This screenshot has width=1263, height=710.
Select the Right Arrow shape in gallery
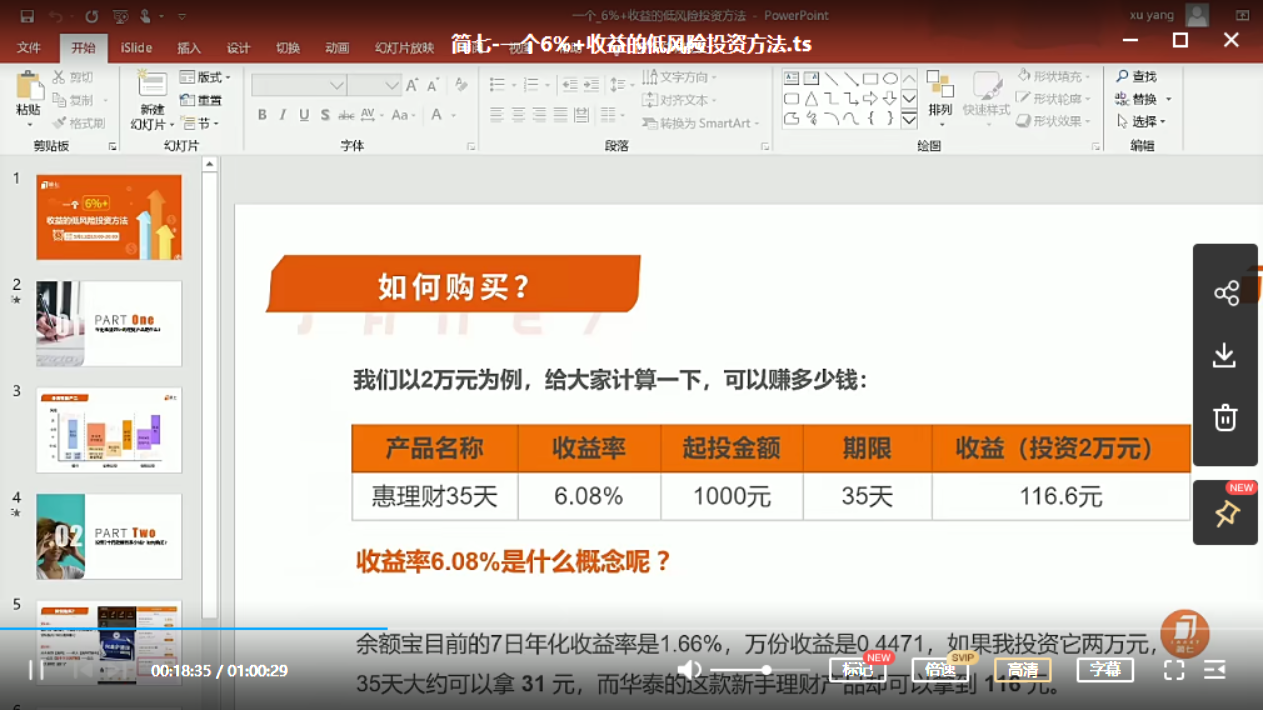tap(870, 99)
